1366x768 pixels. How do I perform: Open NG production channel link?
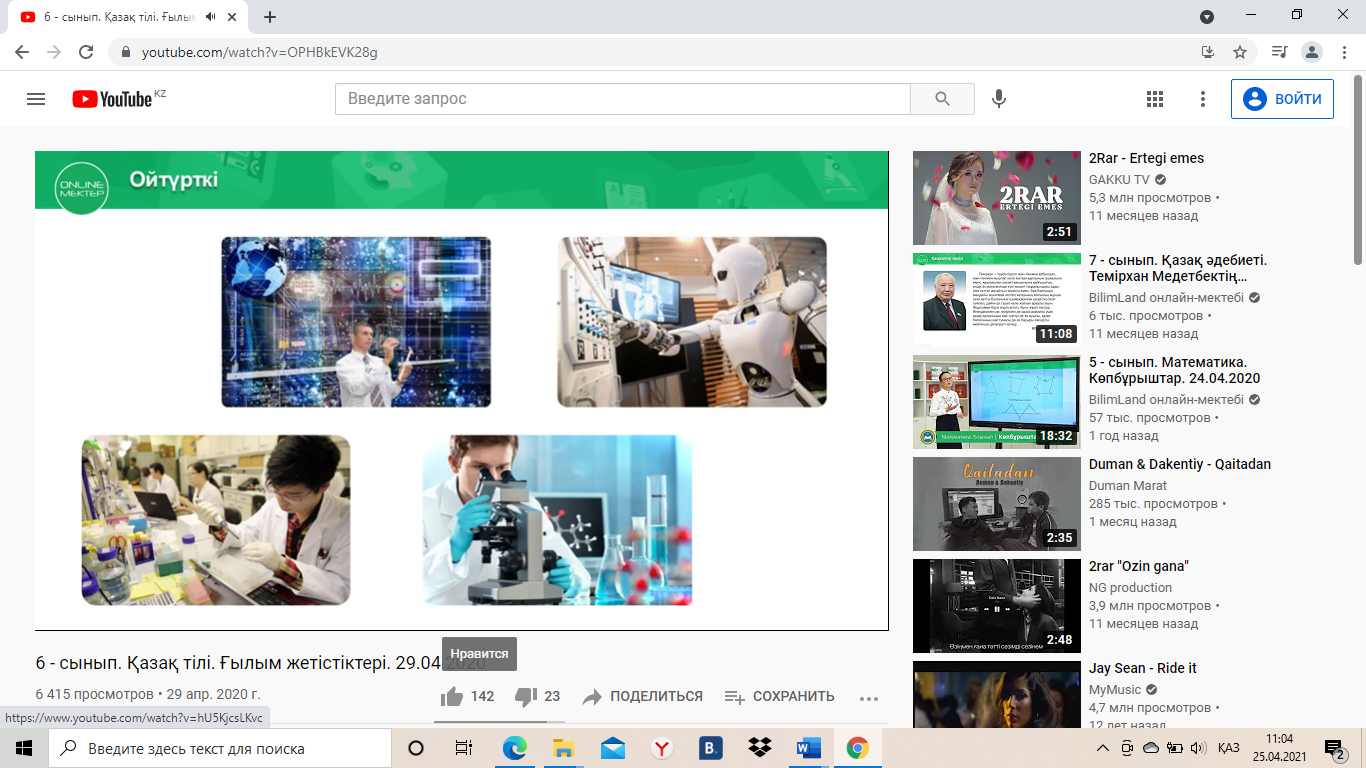1130,587
